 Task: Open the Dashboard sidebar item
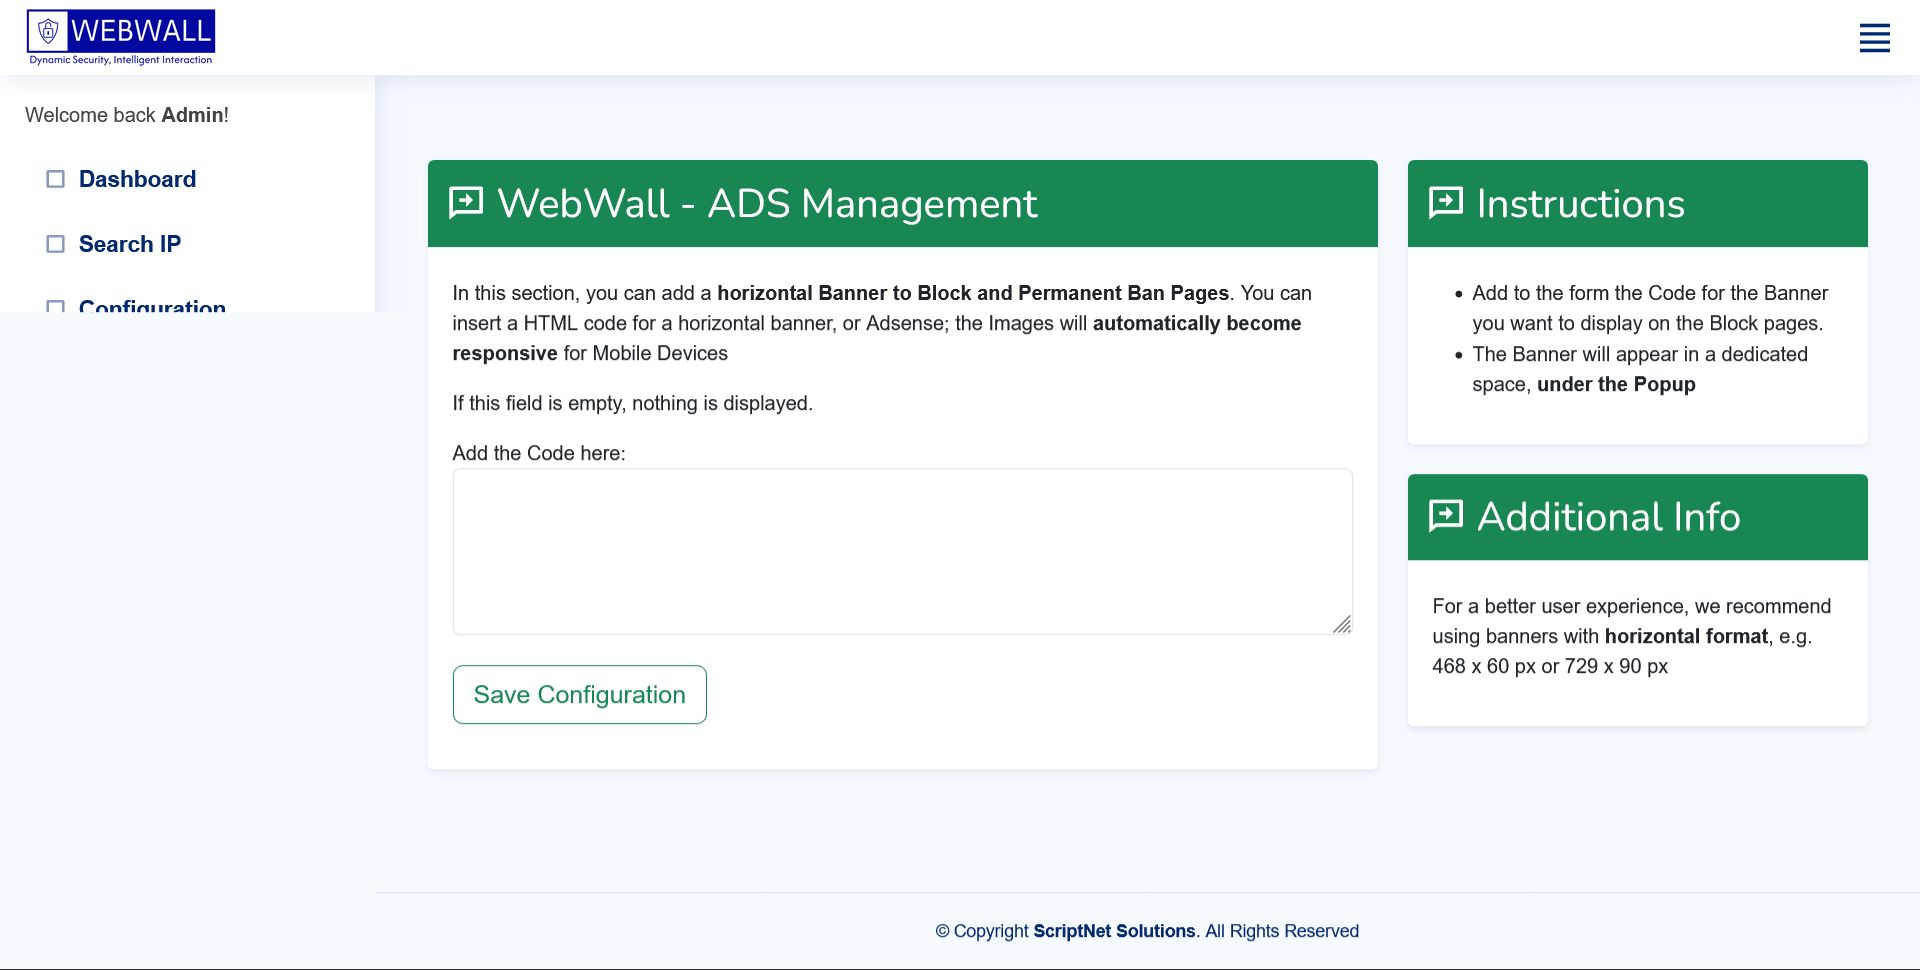pyautogui.click(x=137, y=179)
